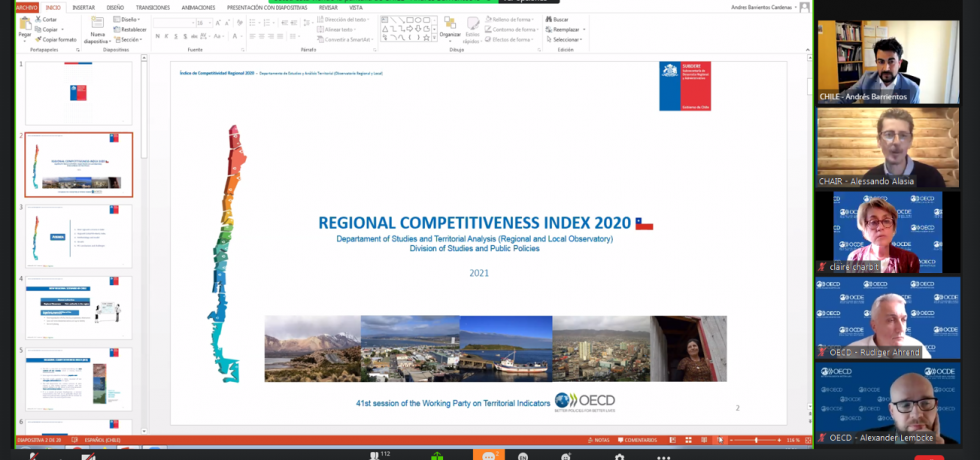Open the Diseño layout dropdown
This screenshot has height=460, width=980.
point(127,19)
